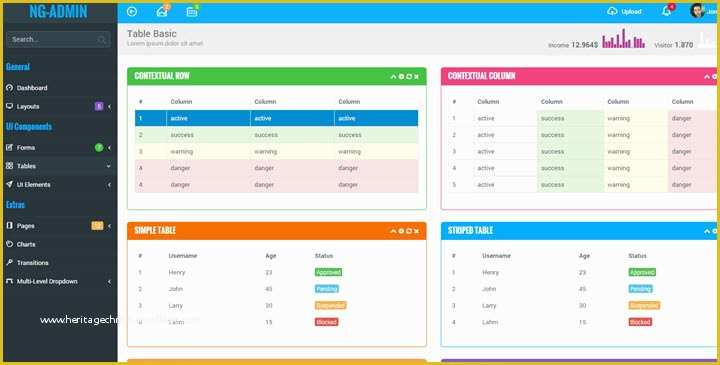The image size is (720, 365).
Task: Click the orange badge next to Pages
Action: (97, 225)
